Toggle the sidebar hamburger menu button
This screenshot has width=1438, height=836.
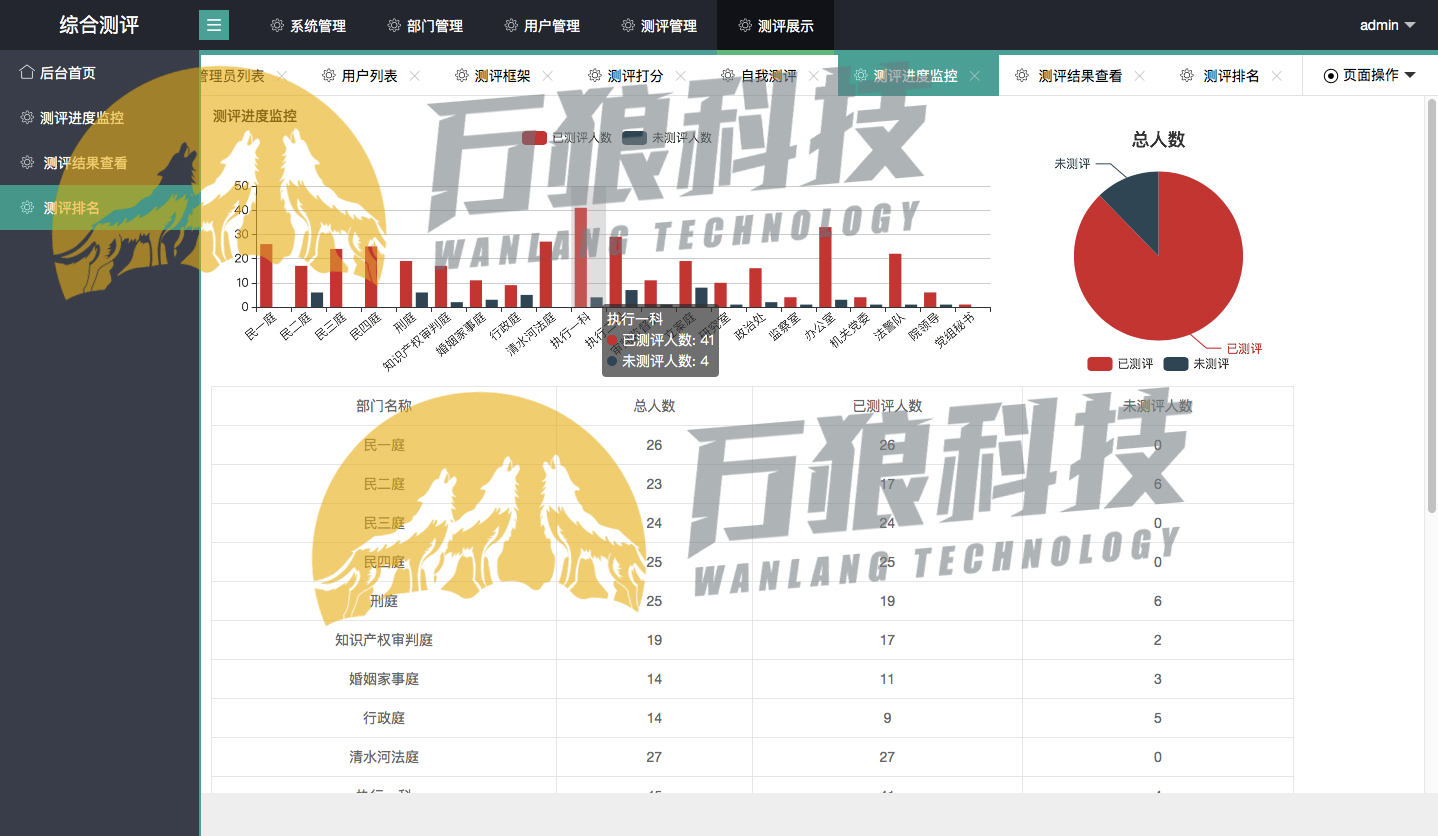[214, 25]
